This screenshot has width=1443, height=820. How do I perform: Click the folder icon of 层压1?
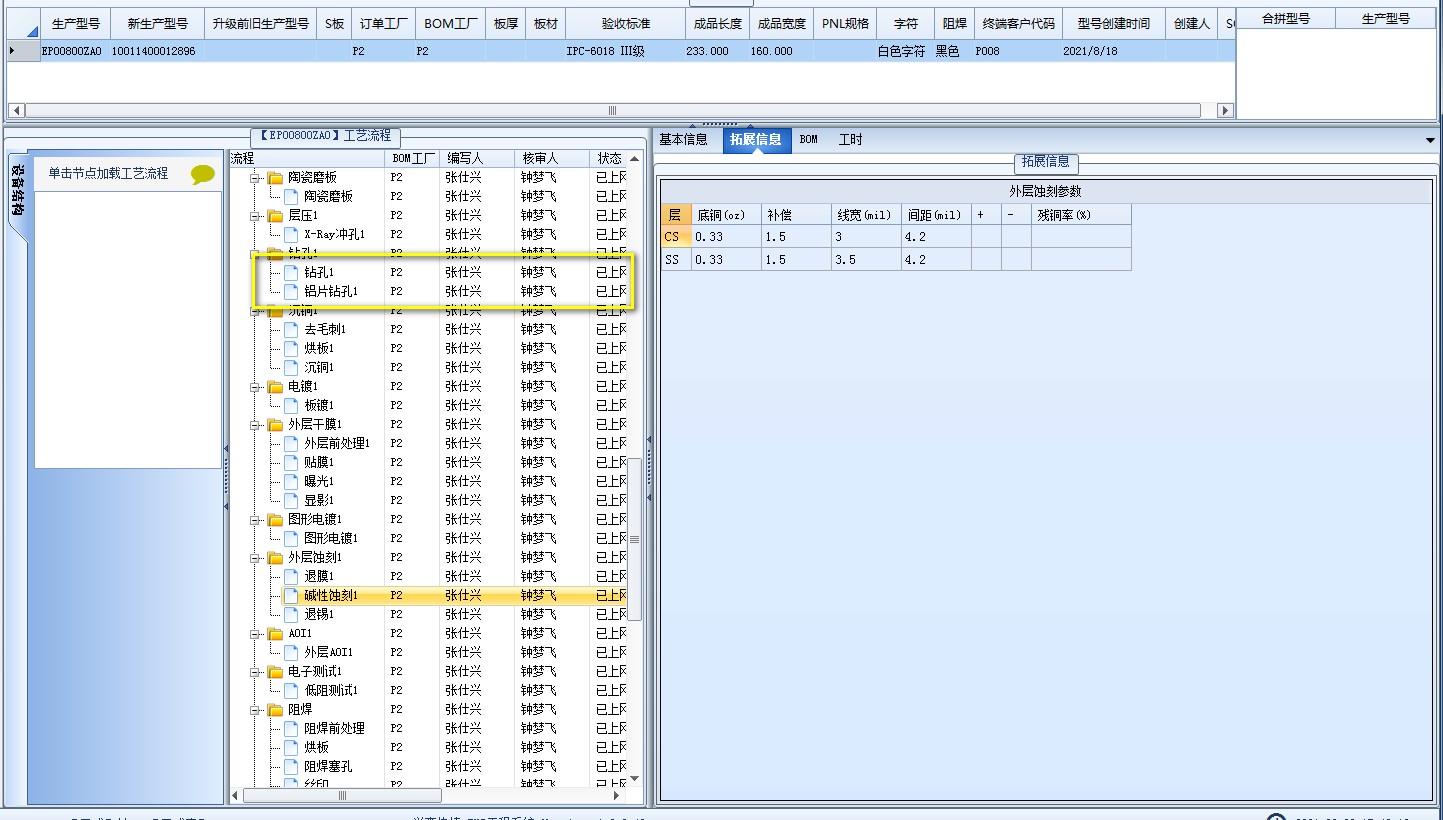pyautogui.click(x=275, y=215)
